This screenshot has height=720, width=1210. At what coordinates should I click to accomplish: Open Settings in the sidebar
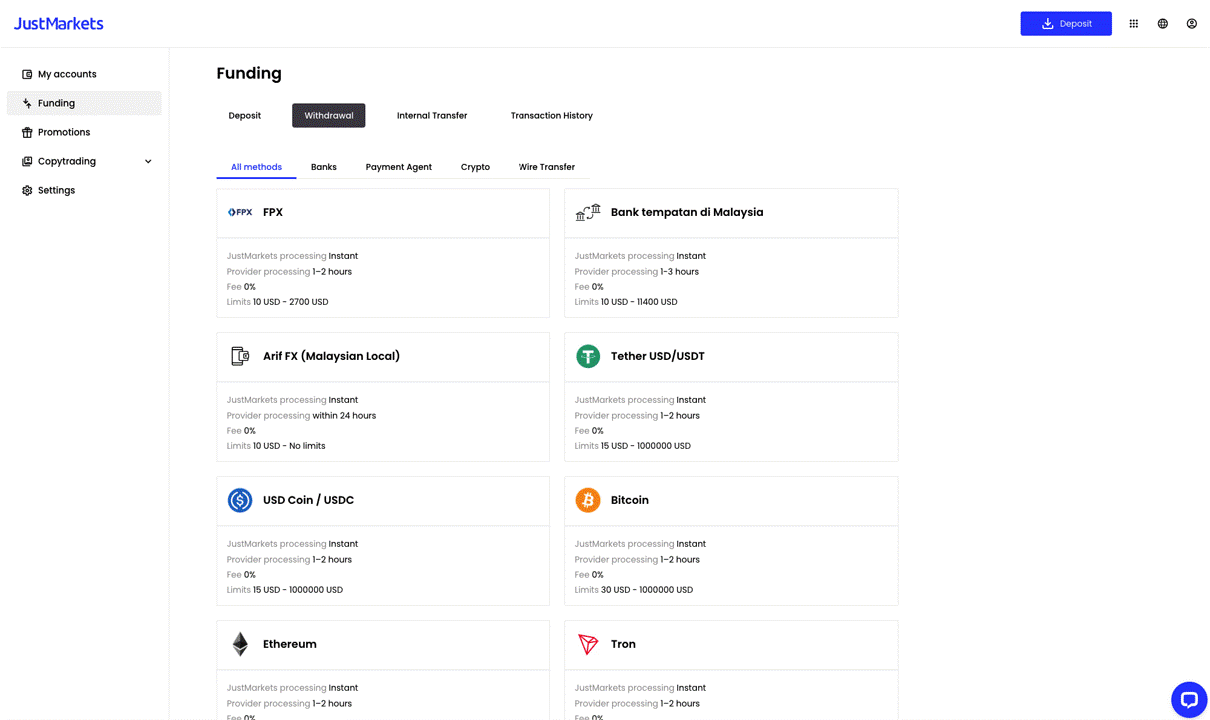click(x=56, y=190)
